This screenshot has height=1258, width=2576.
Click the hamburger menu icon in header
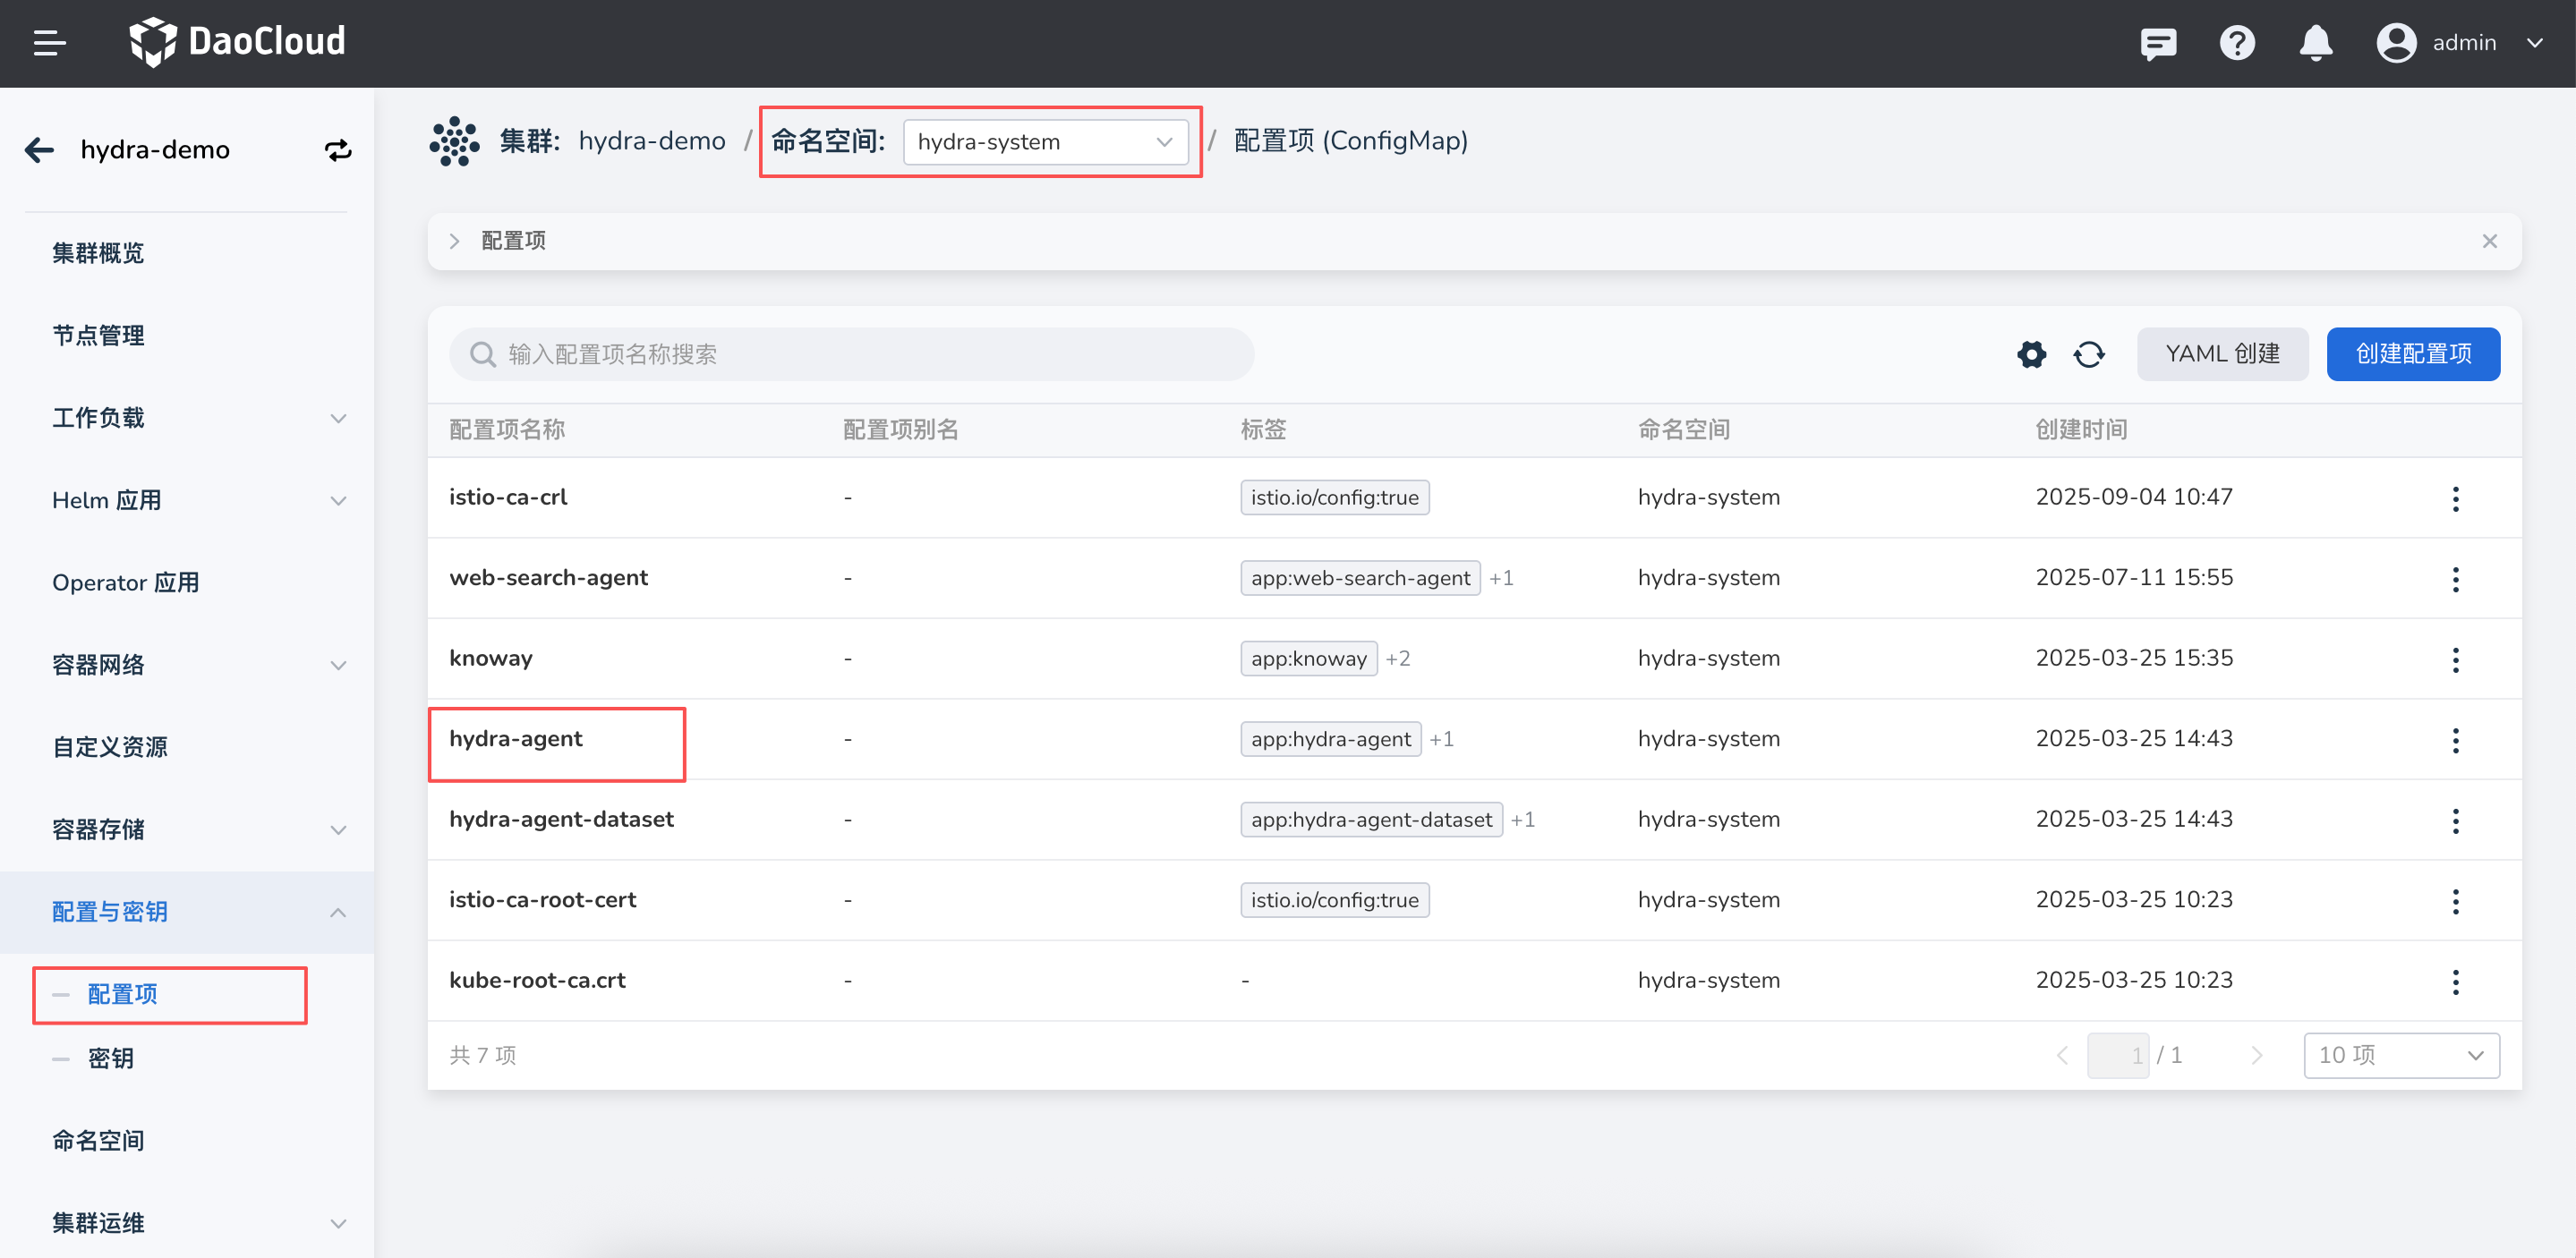[x=49, y=43]
